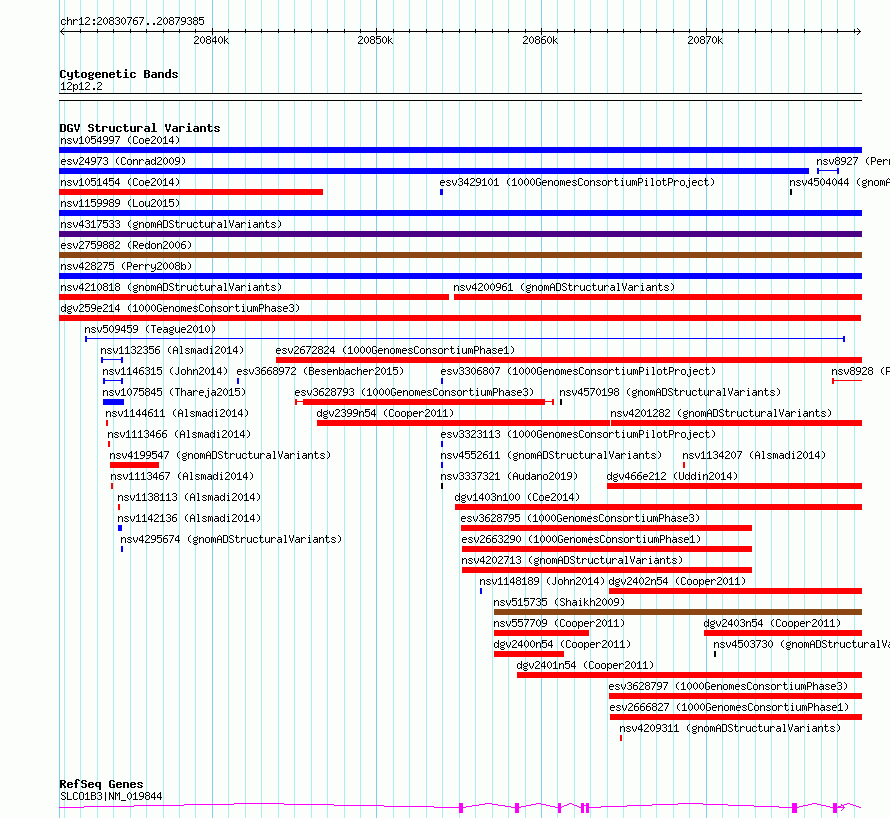Click the nsv4210818 gnomAD variant label

[x=171, y=287]
